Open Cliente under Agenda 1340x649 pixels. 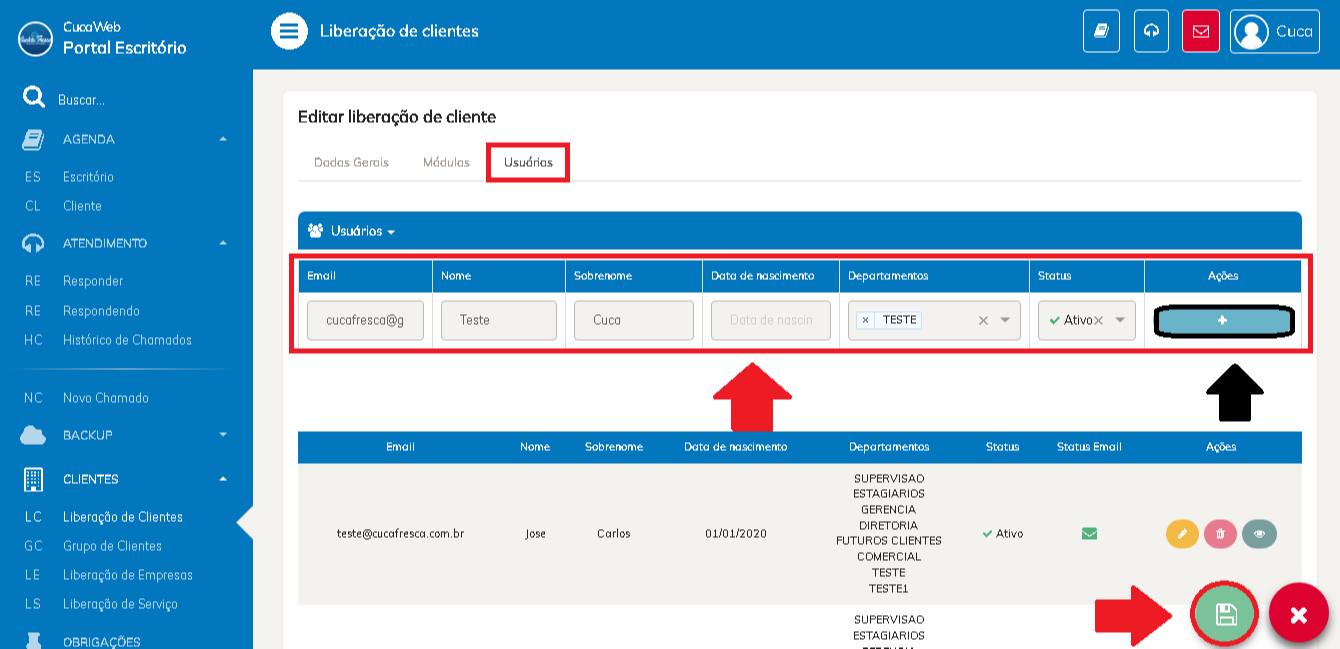click(x=82, y=206)
